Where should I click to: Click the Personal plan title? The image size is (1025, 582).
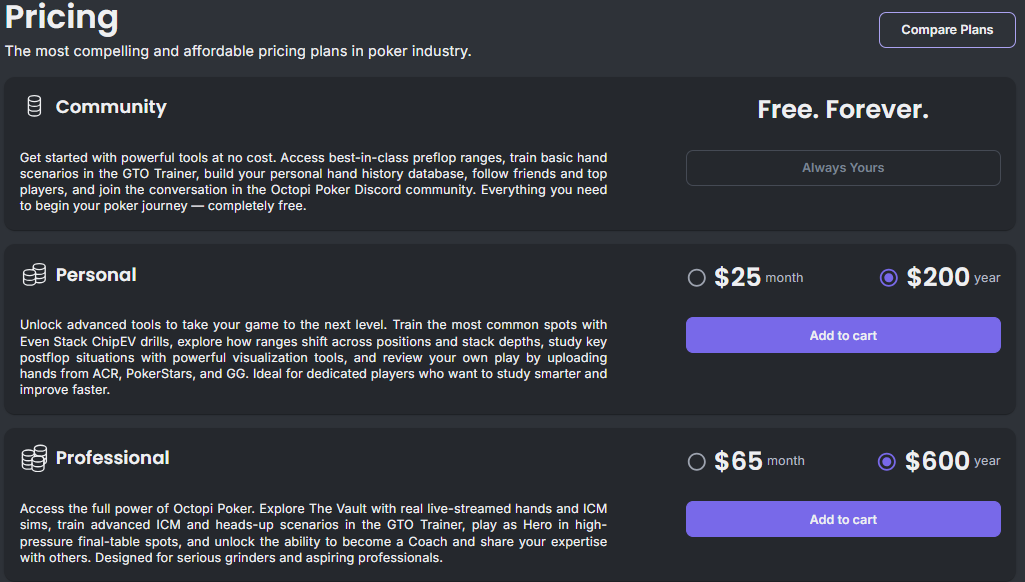(x=96, y=276)
